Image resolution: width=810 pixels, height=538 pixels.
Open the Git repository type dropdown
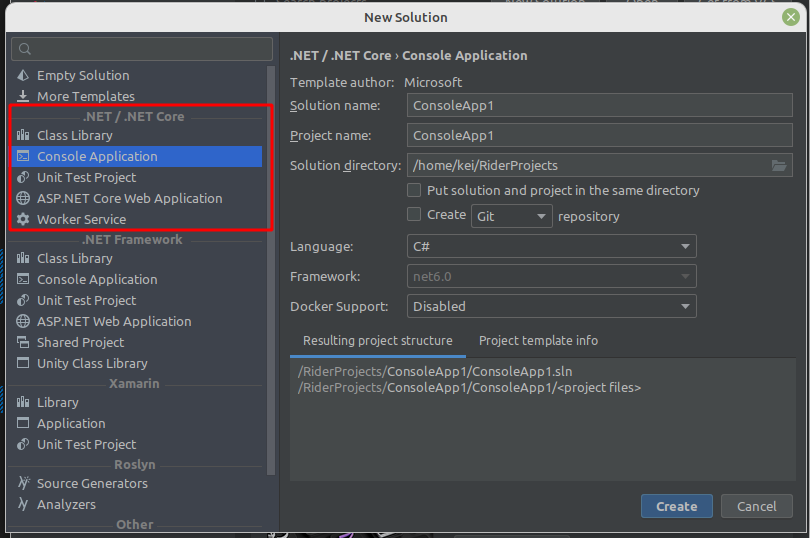click(512, 216)
